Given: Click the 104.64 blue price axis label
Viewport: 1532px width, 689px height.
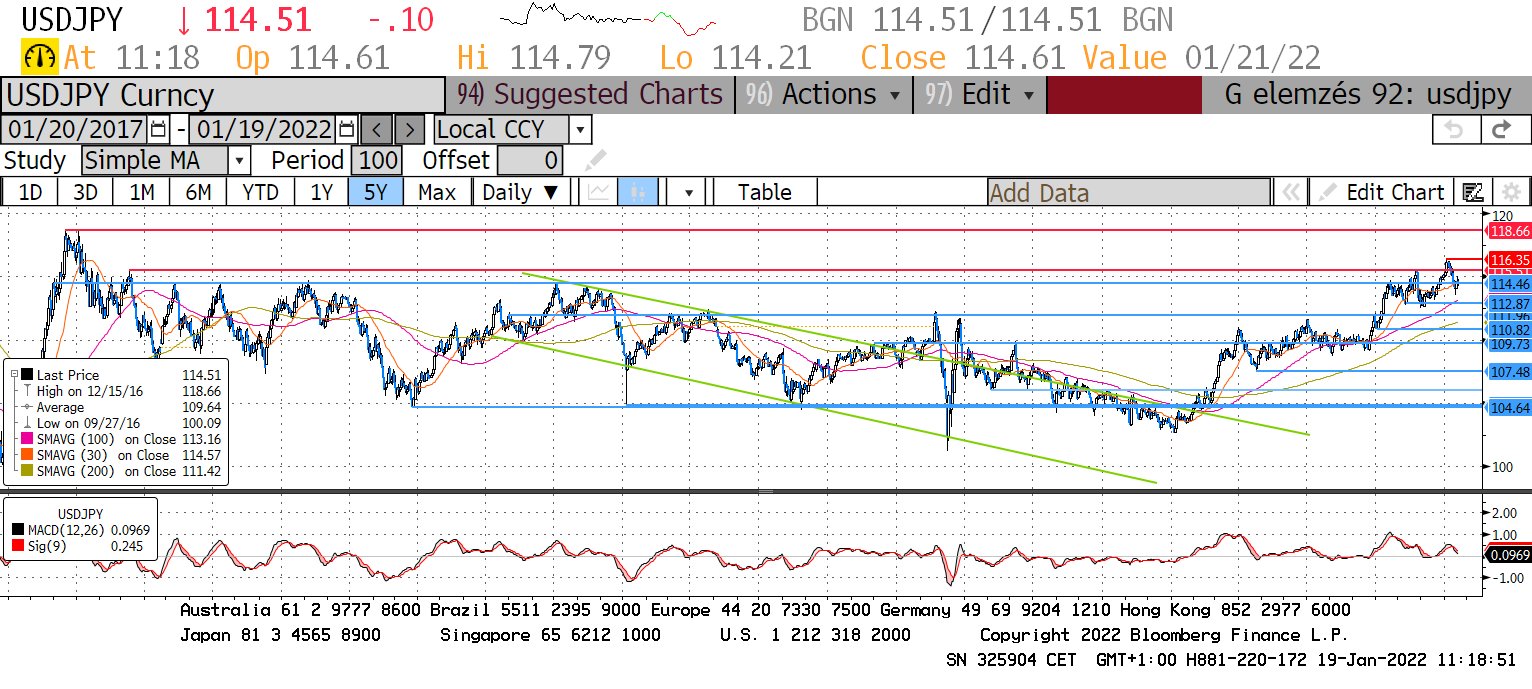Looking at the screenshot, I should [1510, 407].
